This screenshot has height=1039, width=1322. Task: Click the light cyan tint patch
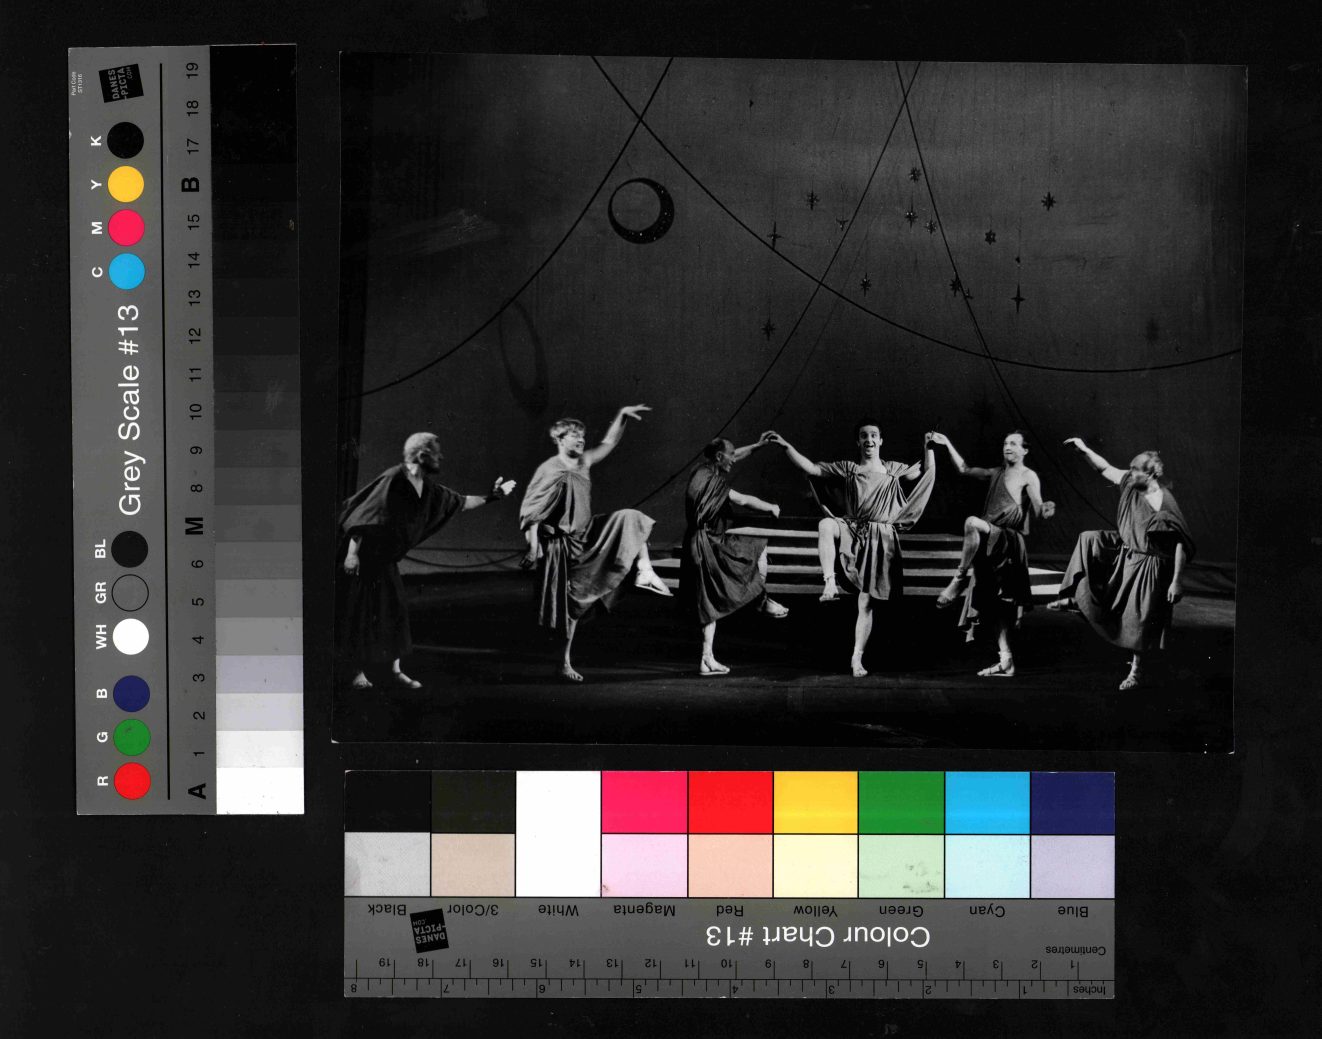click(x=987, y=866)
